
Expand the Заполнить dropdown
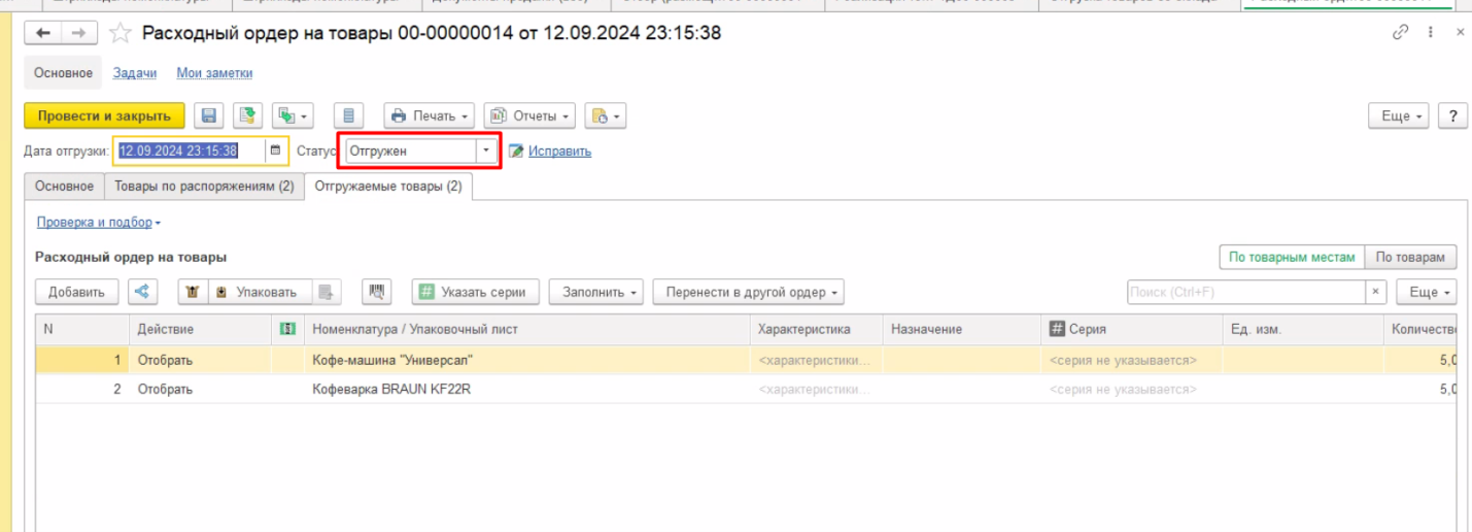pos(596,292)
